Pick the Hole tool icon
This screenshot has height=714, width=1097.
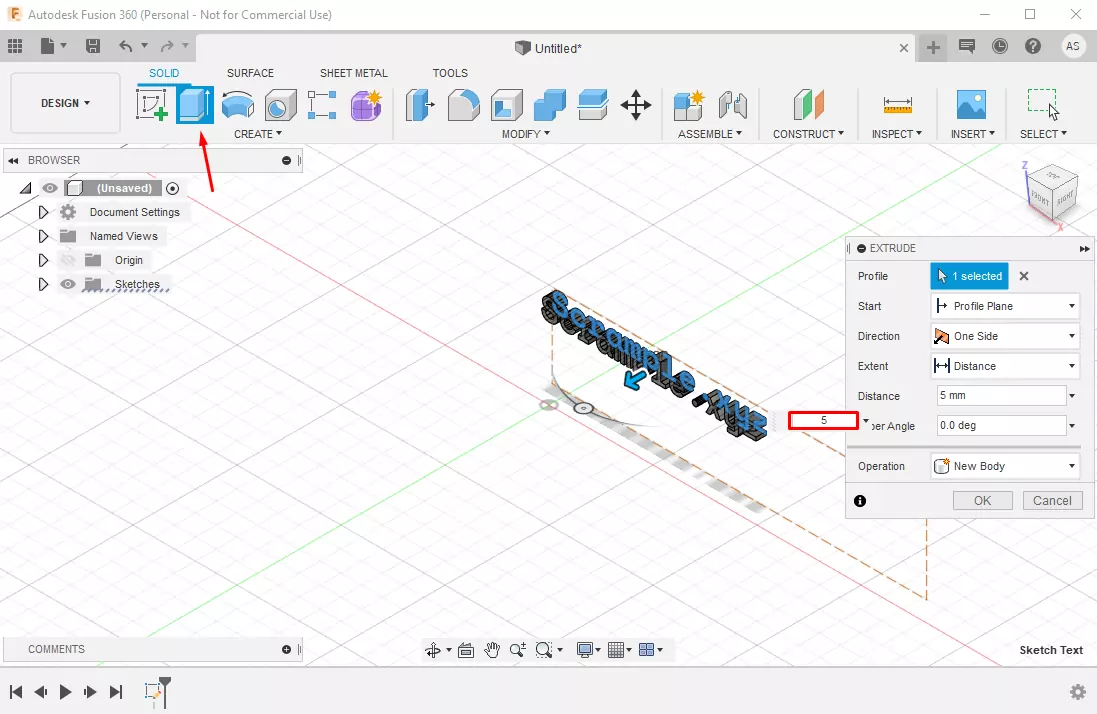pyautogui.click(x=281, y=105)
